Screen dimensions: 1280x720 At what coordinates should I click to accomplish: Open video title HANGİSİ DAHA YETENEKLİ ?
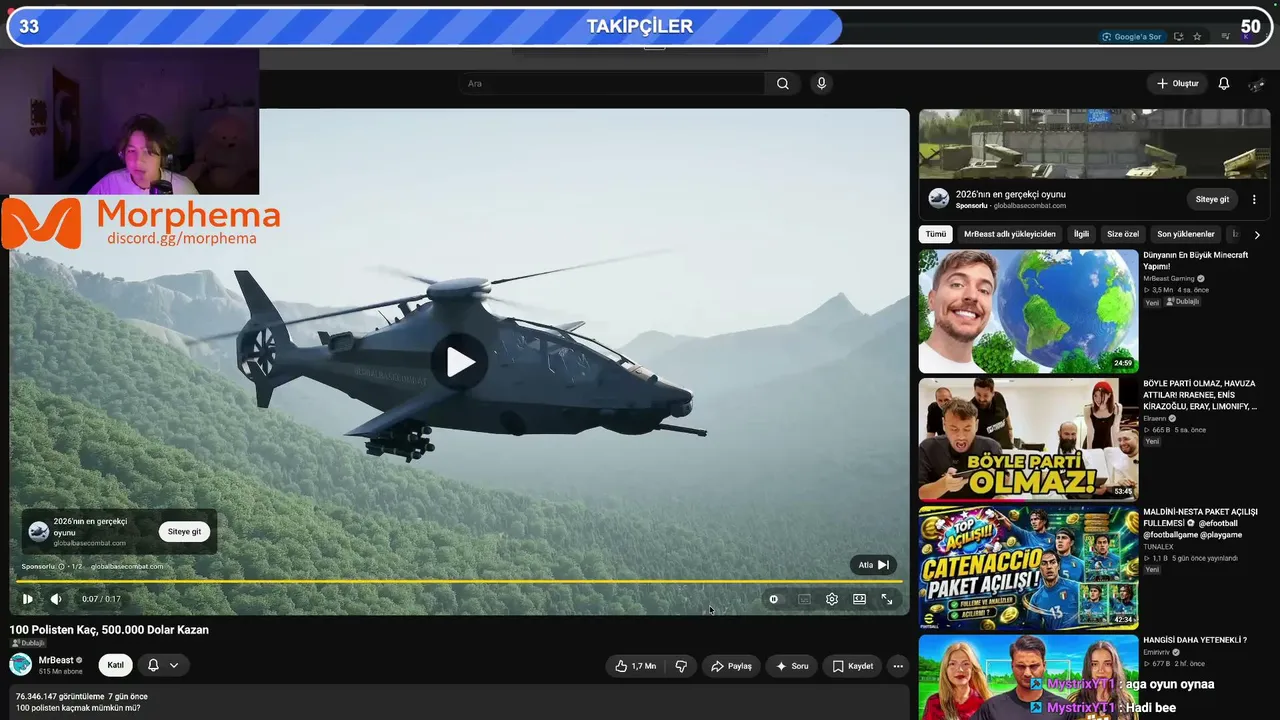[x=1195, y=640]
